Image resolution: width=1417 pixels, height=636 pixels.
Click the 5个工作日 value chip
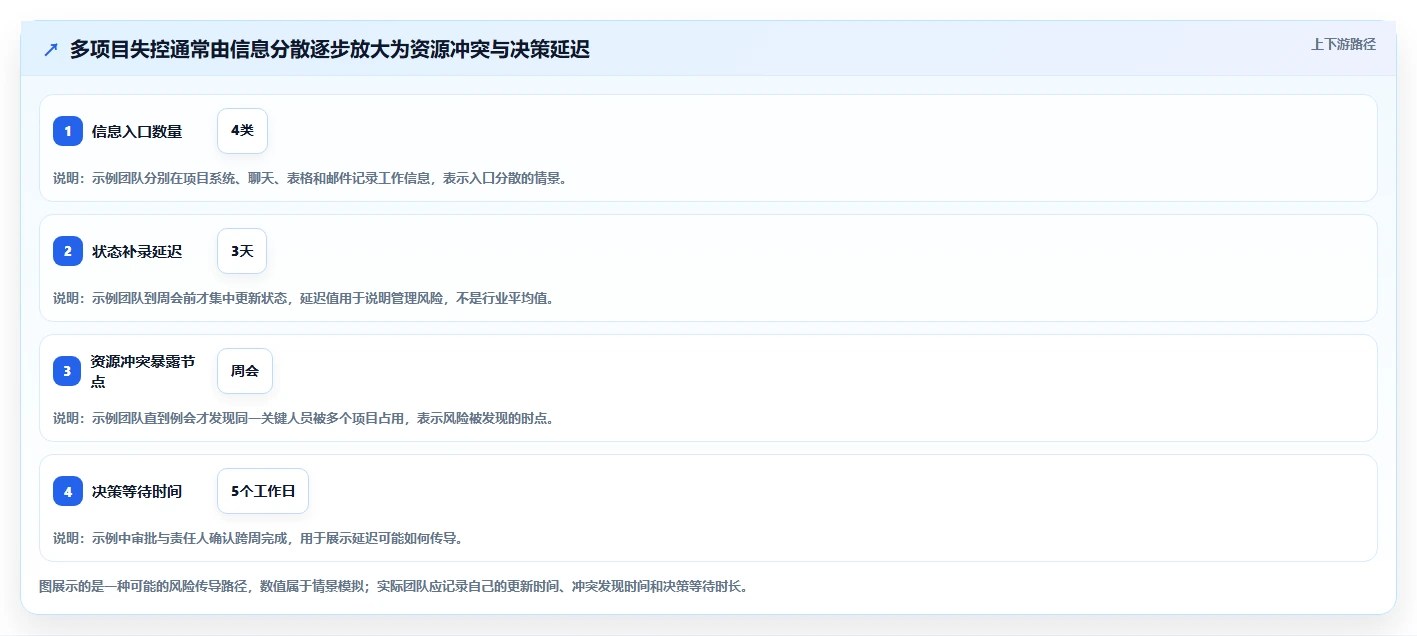pos(263,491)
